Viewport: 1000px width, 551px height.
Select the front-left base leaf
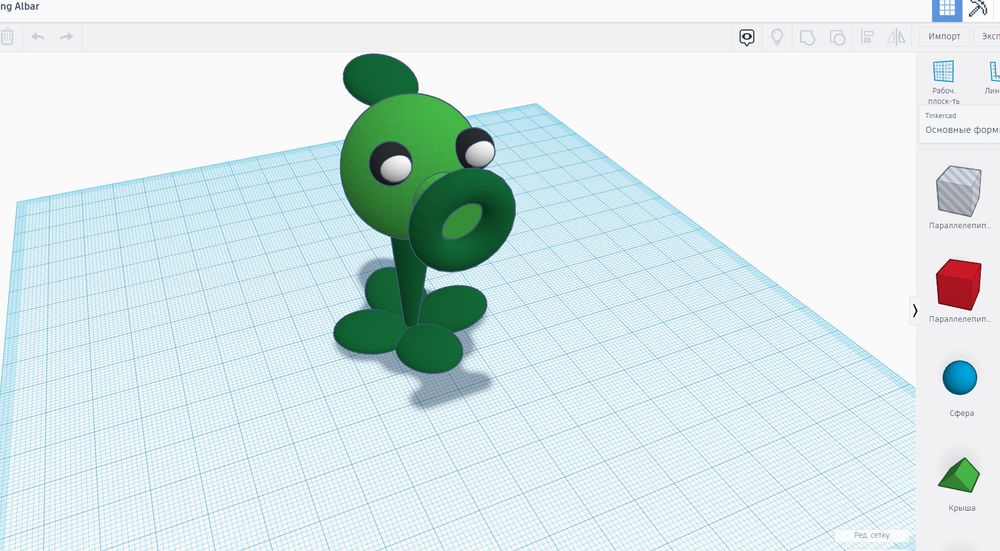point(368,332)
